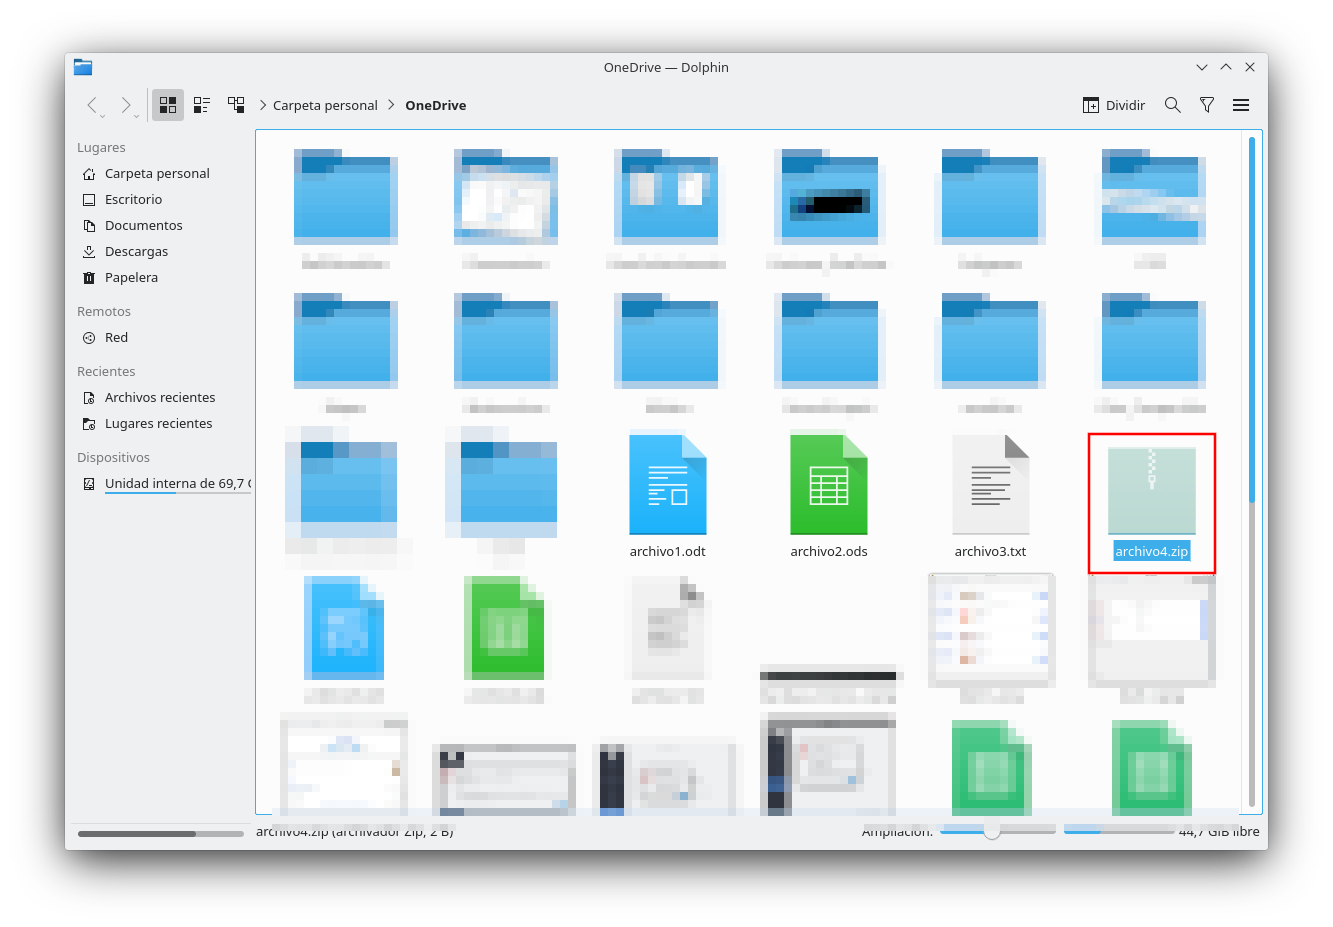This screenshot has height=927, width=1333.
Task: Select the archivo1.odt document icon
Action: [x=668, y=485]
